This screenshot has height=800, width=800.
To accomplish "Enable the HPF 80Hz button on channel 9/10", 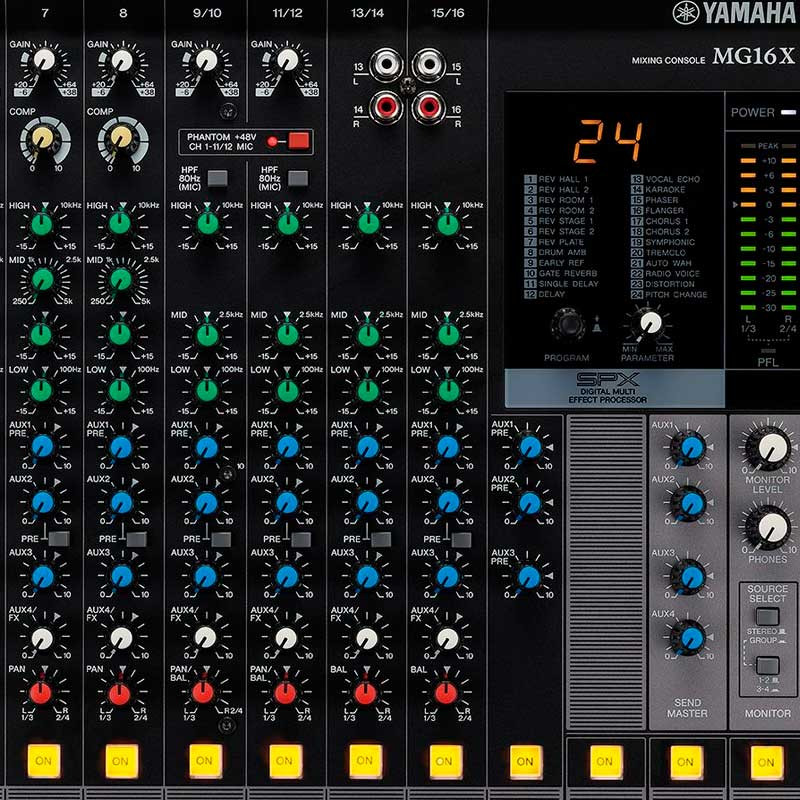I will point(218,179).
